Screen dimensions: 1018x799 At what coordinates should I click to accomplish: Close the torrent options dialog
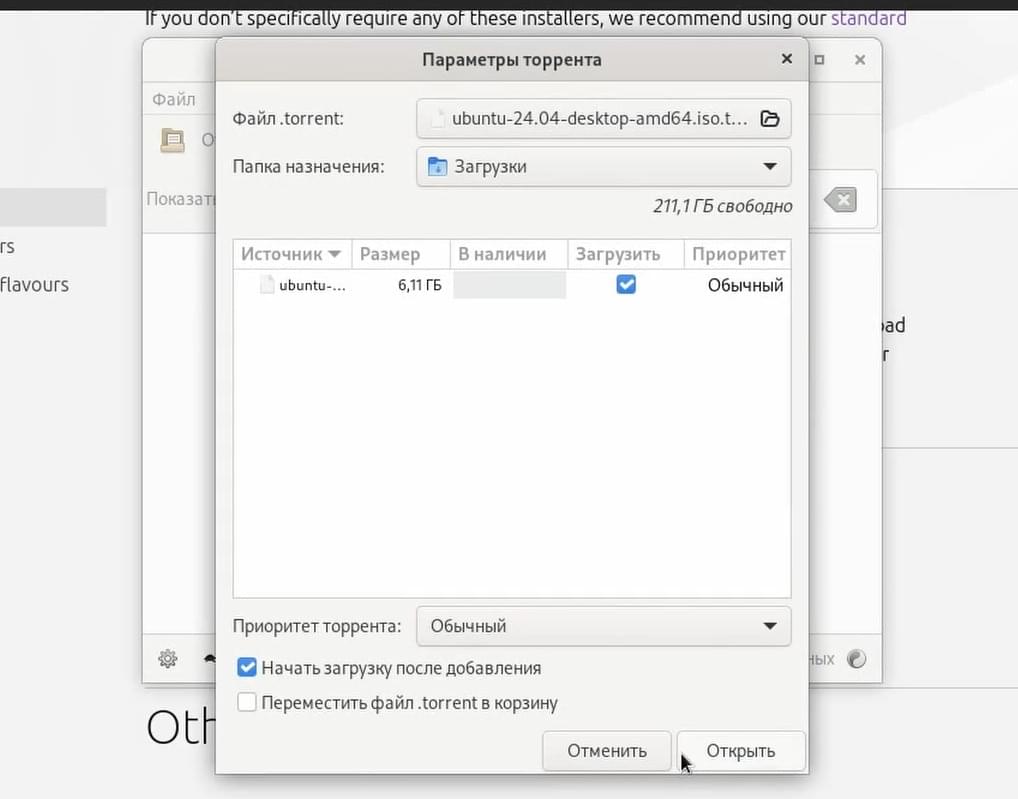(787, 59)
